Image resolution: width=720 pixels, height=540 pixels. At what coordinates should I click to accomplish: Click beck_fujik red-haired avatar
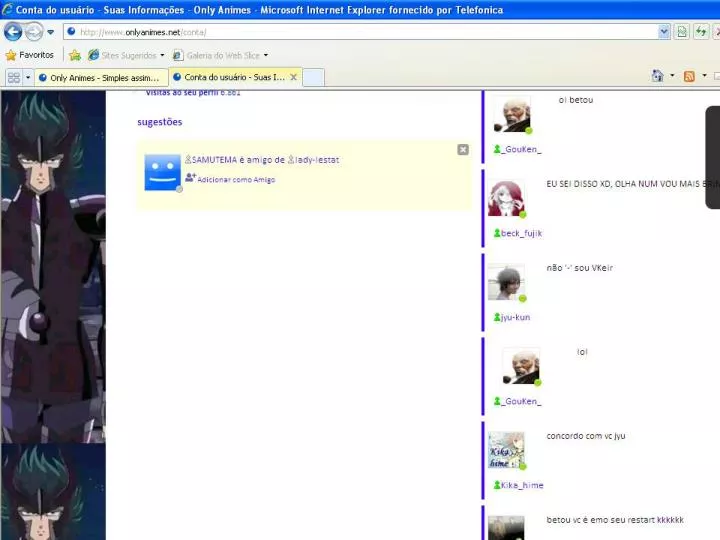pos(506,198)
